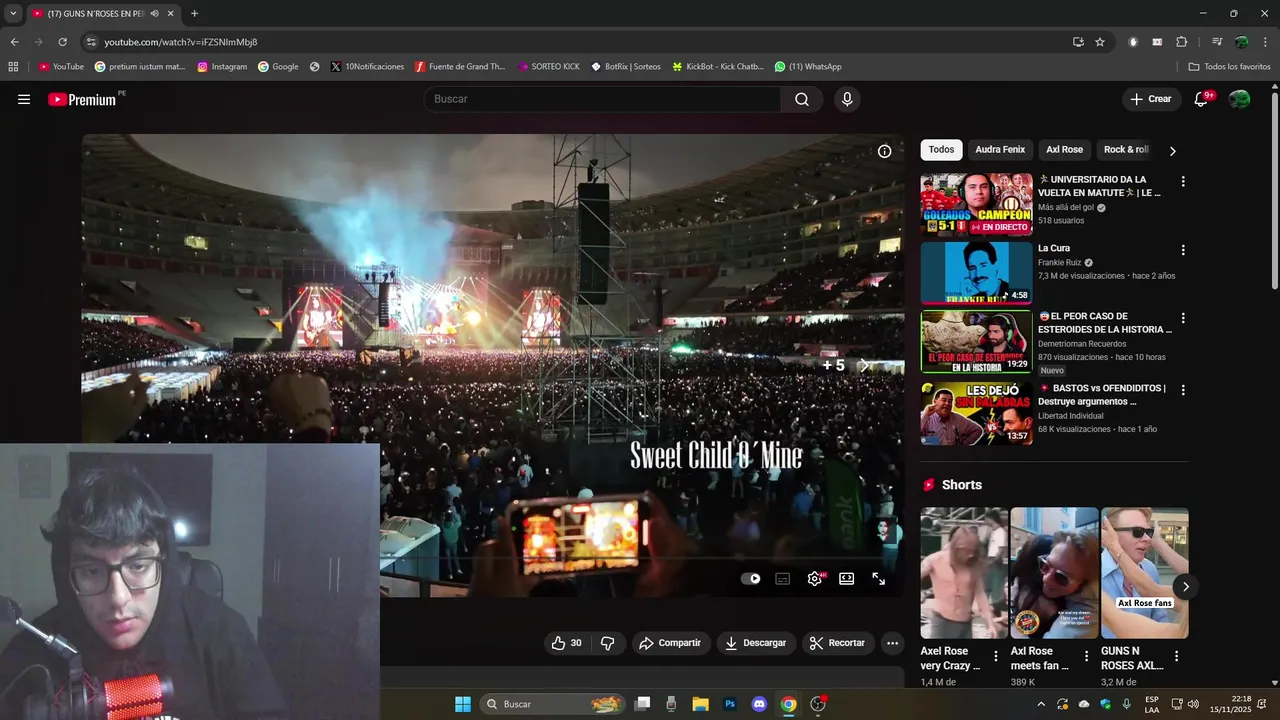The width and height of the screenshot is (1280, 720).
Task: Open the La Cura video thumbnail
Action: point(976,273)
